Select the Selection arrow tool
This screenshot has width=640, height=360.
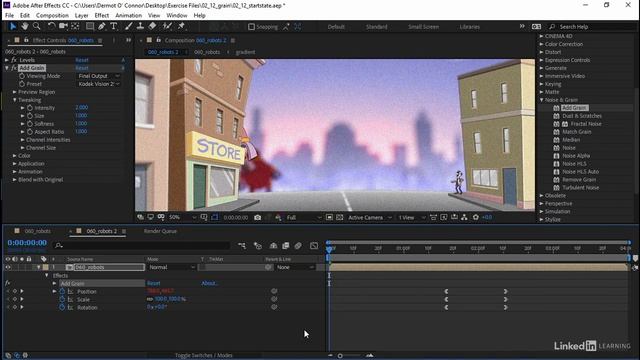click(13, 27)
